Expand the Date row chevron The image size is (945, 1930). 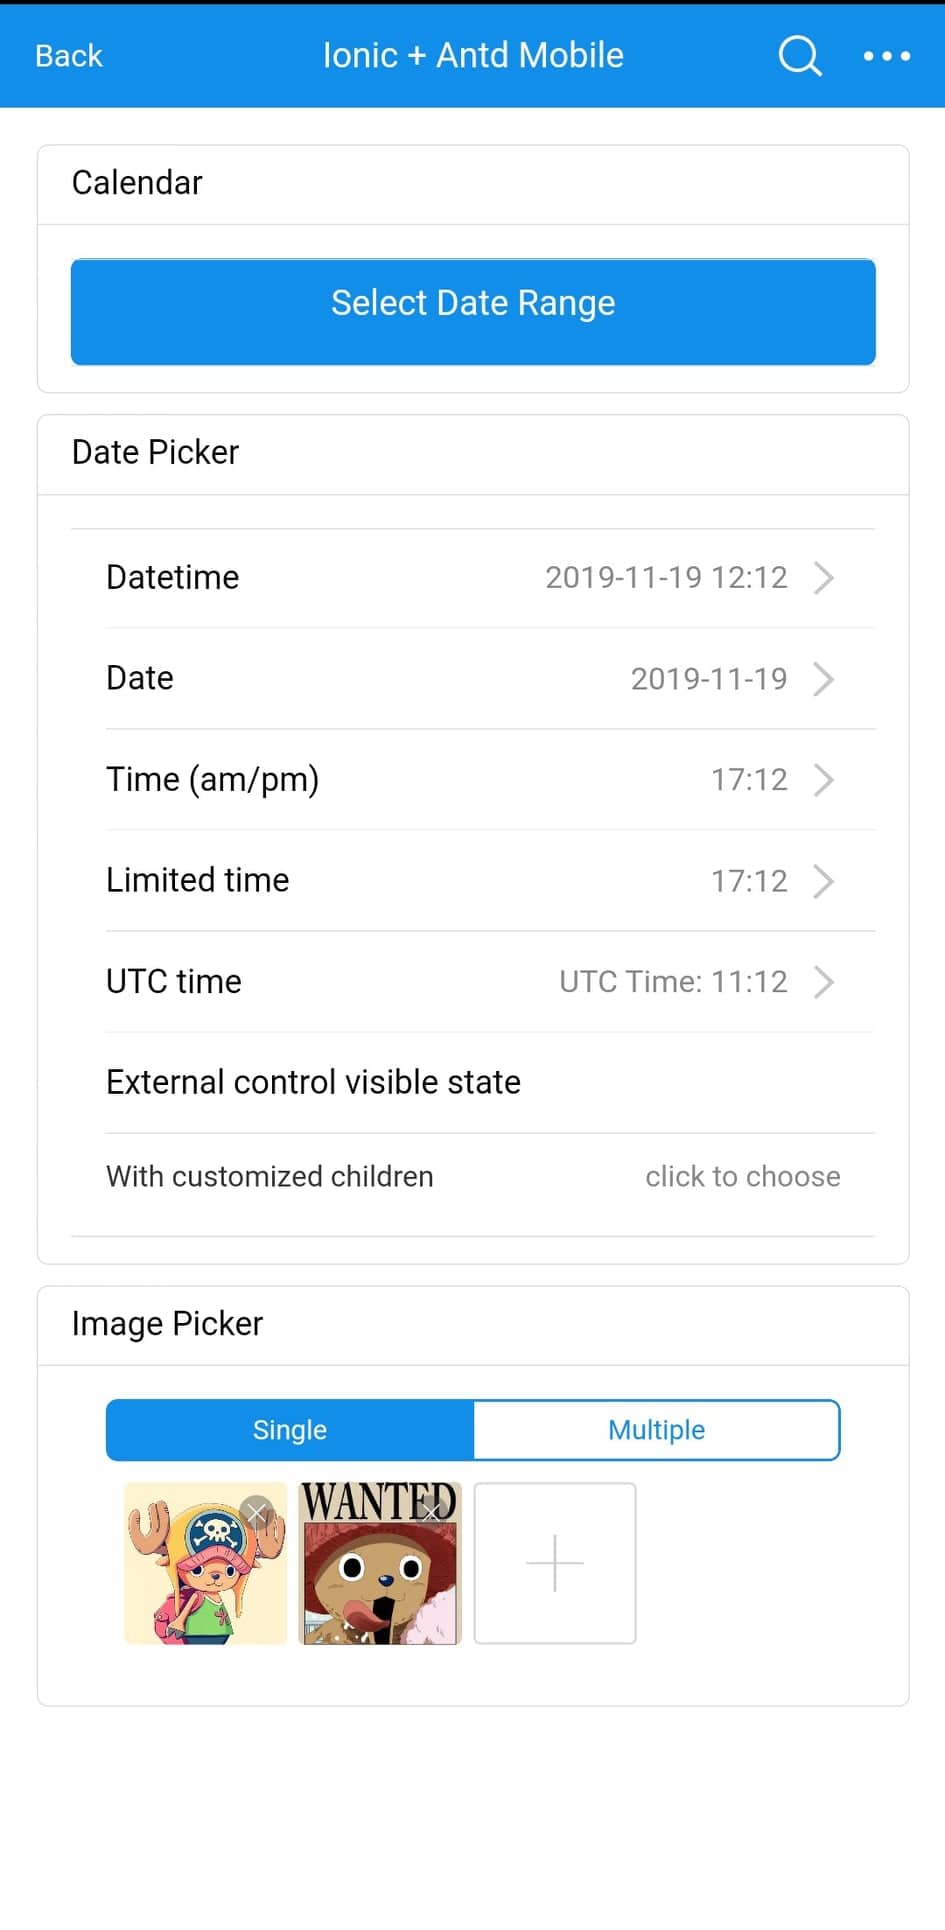823,679
